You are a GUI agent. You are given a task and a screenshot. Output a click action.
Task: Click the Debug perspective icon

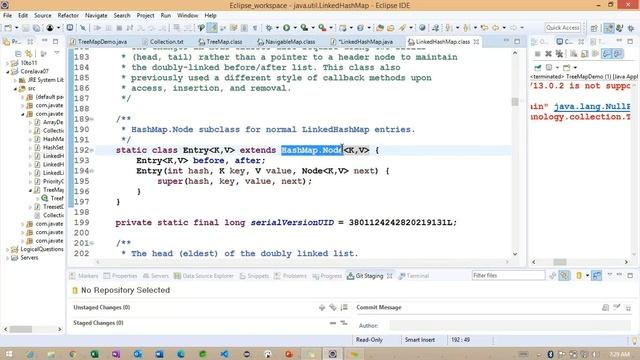(x=631, y=28)
